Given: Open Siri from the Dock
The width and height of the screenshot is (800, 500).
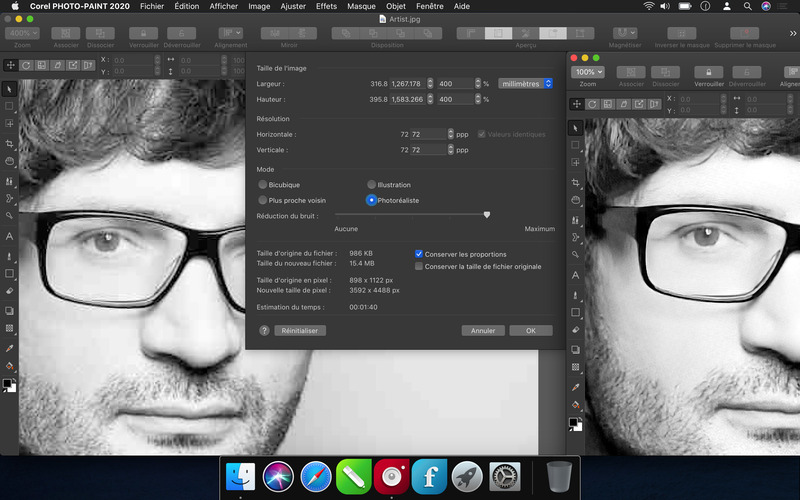Looking at the screenshot, I should point(278,477).
